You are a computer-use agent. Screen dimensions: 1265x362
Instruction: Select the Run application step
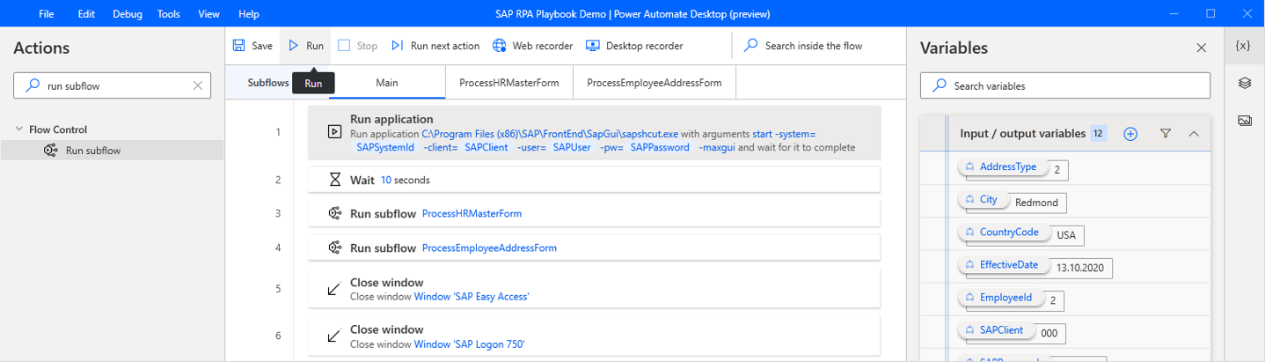click(x=594, y=133)
